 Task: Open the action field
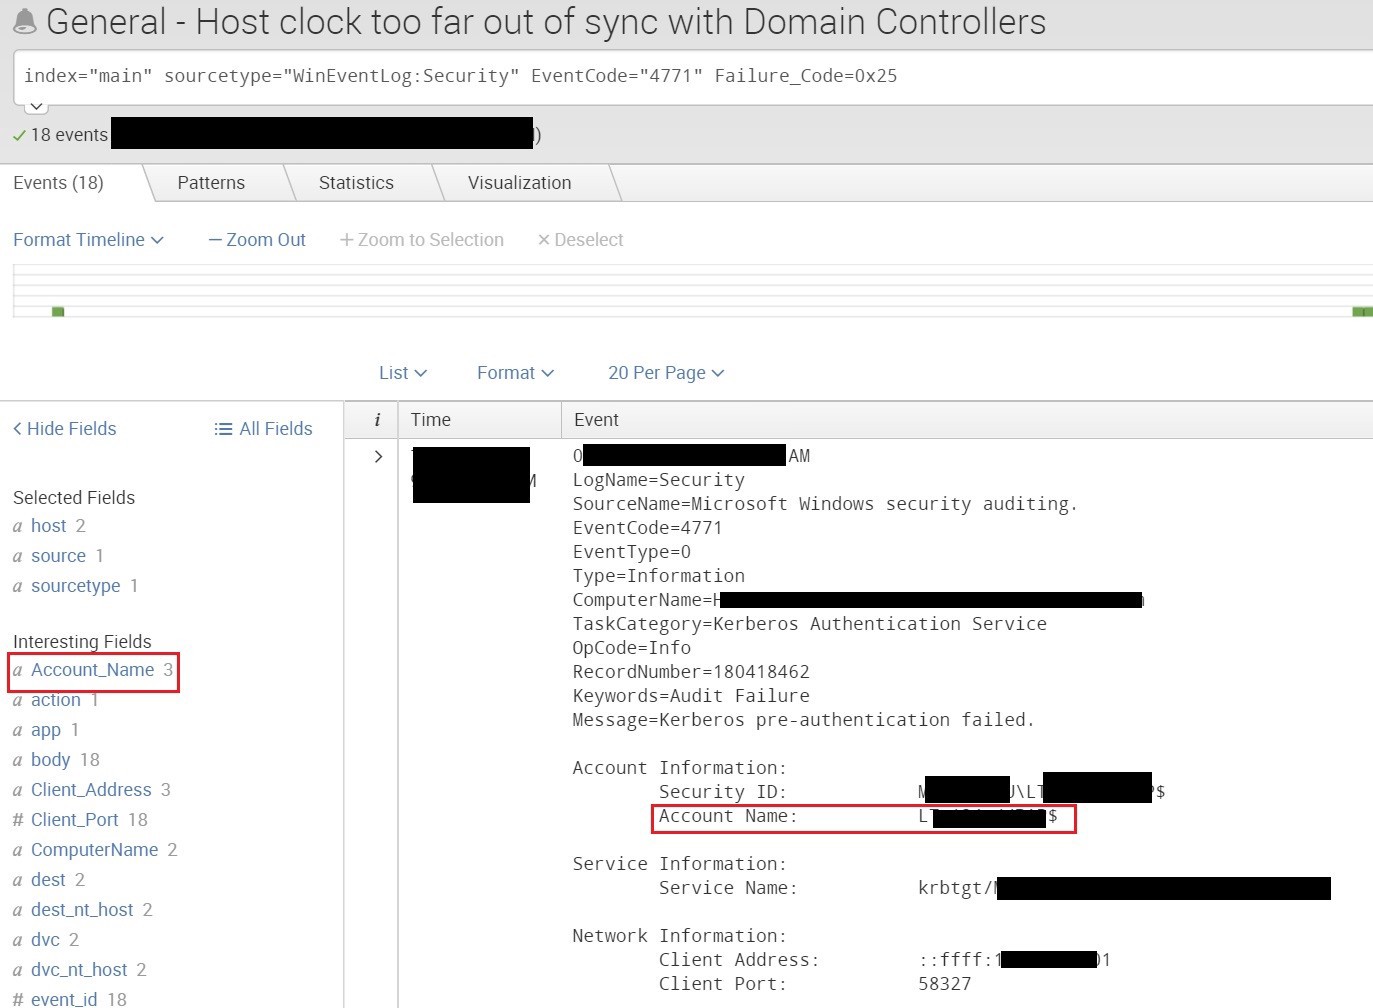click(55, 700)
